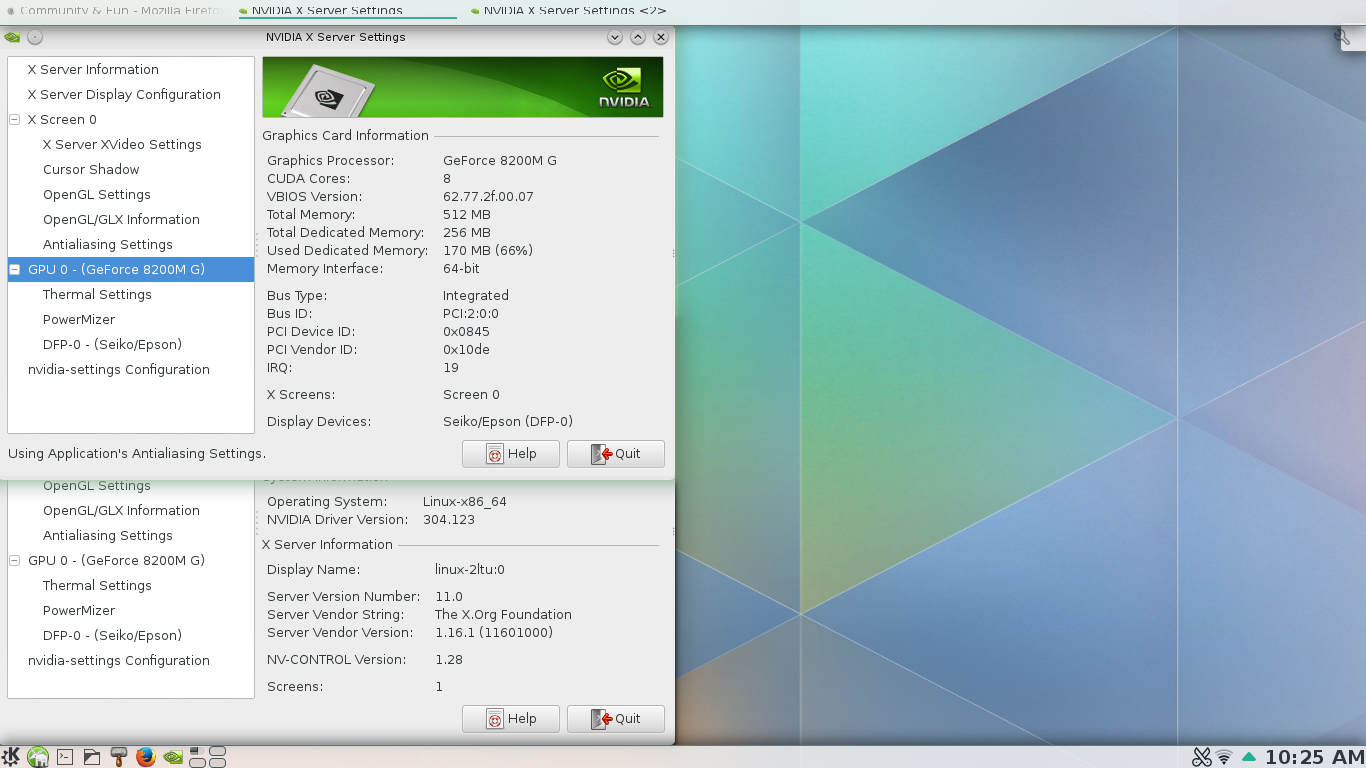The width and height of the screenshot is (1366, 768).
Task: Open the file manager panel icon
Action: 92,757
